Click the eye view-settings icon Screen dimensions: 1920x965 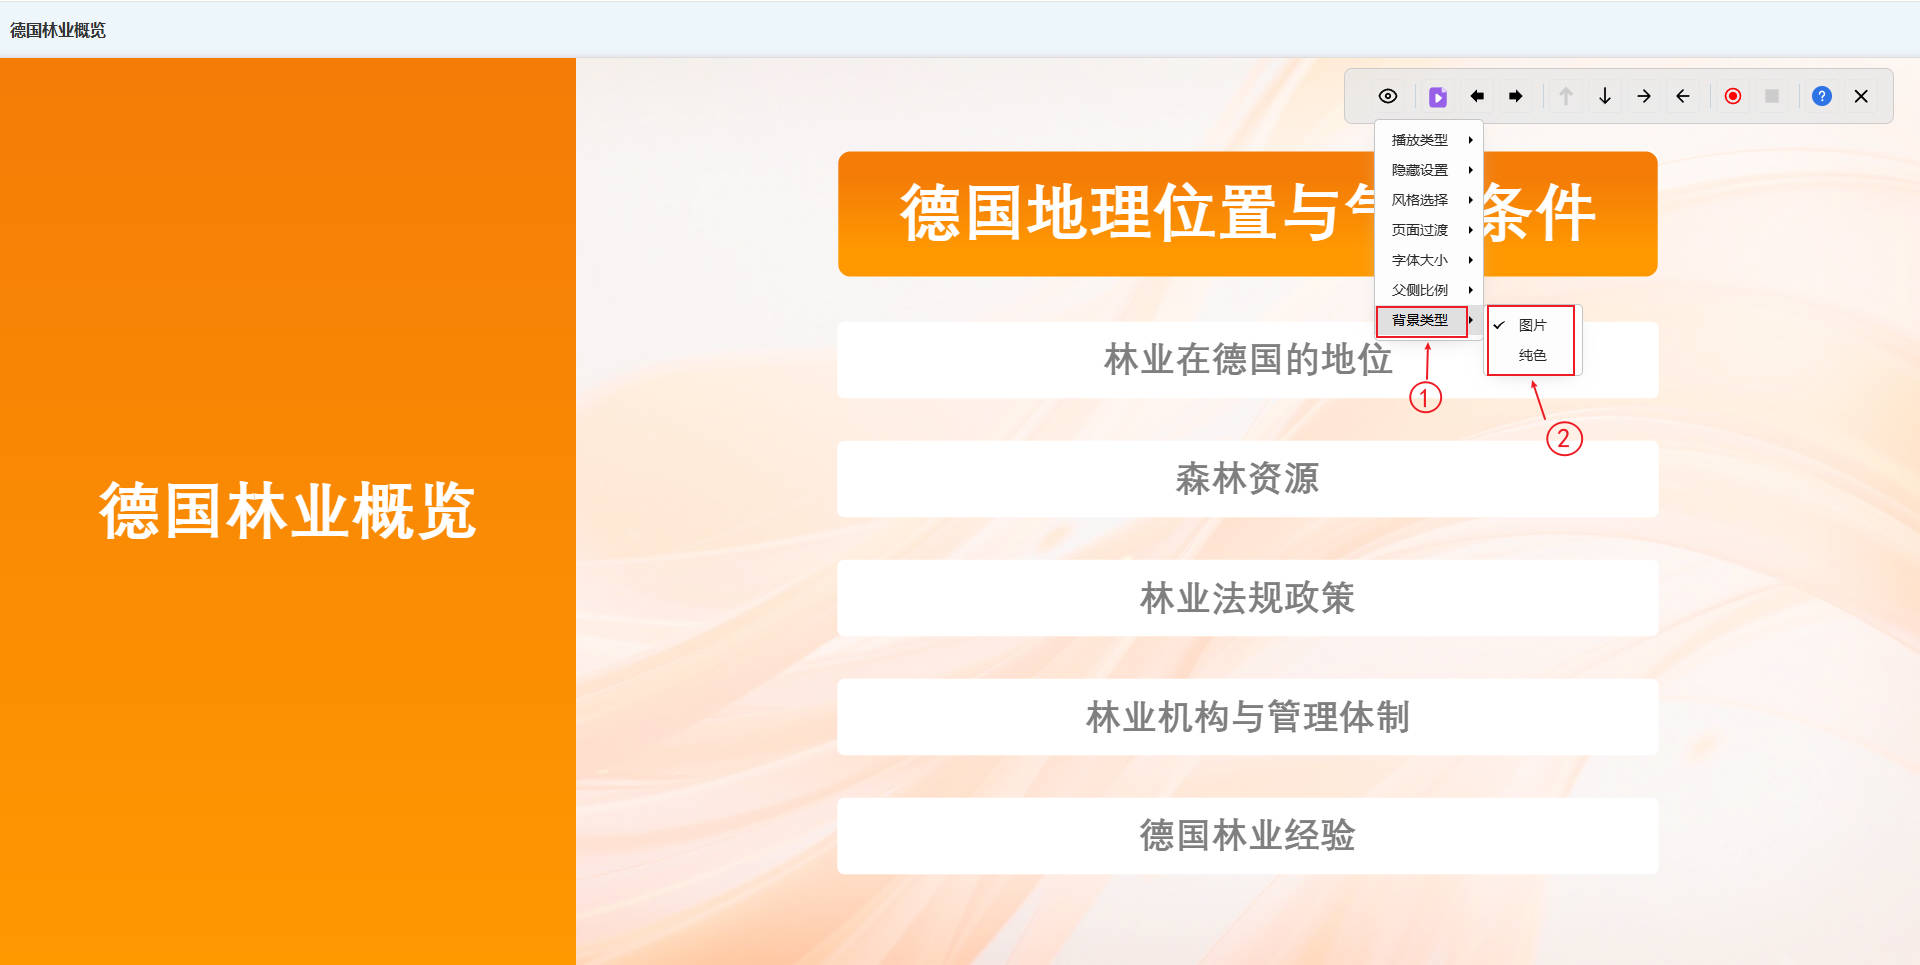pyautogui.click(x=1387, y=96)
